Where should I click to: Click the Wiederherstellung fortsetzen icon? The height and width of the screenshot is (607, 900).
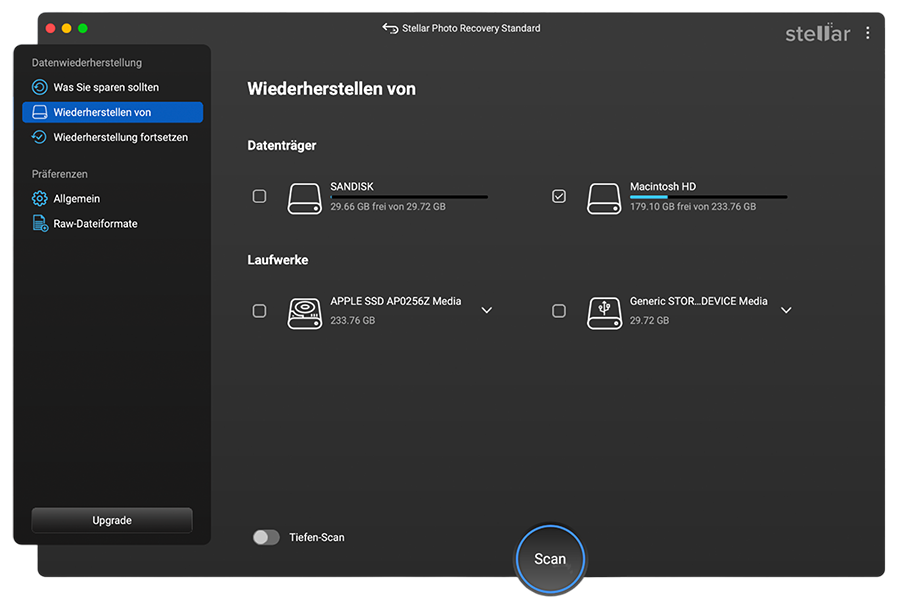38,137
